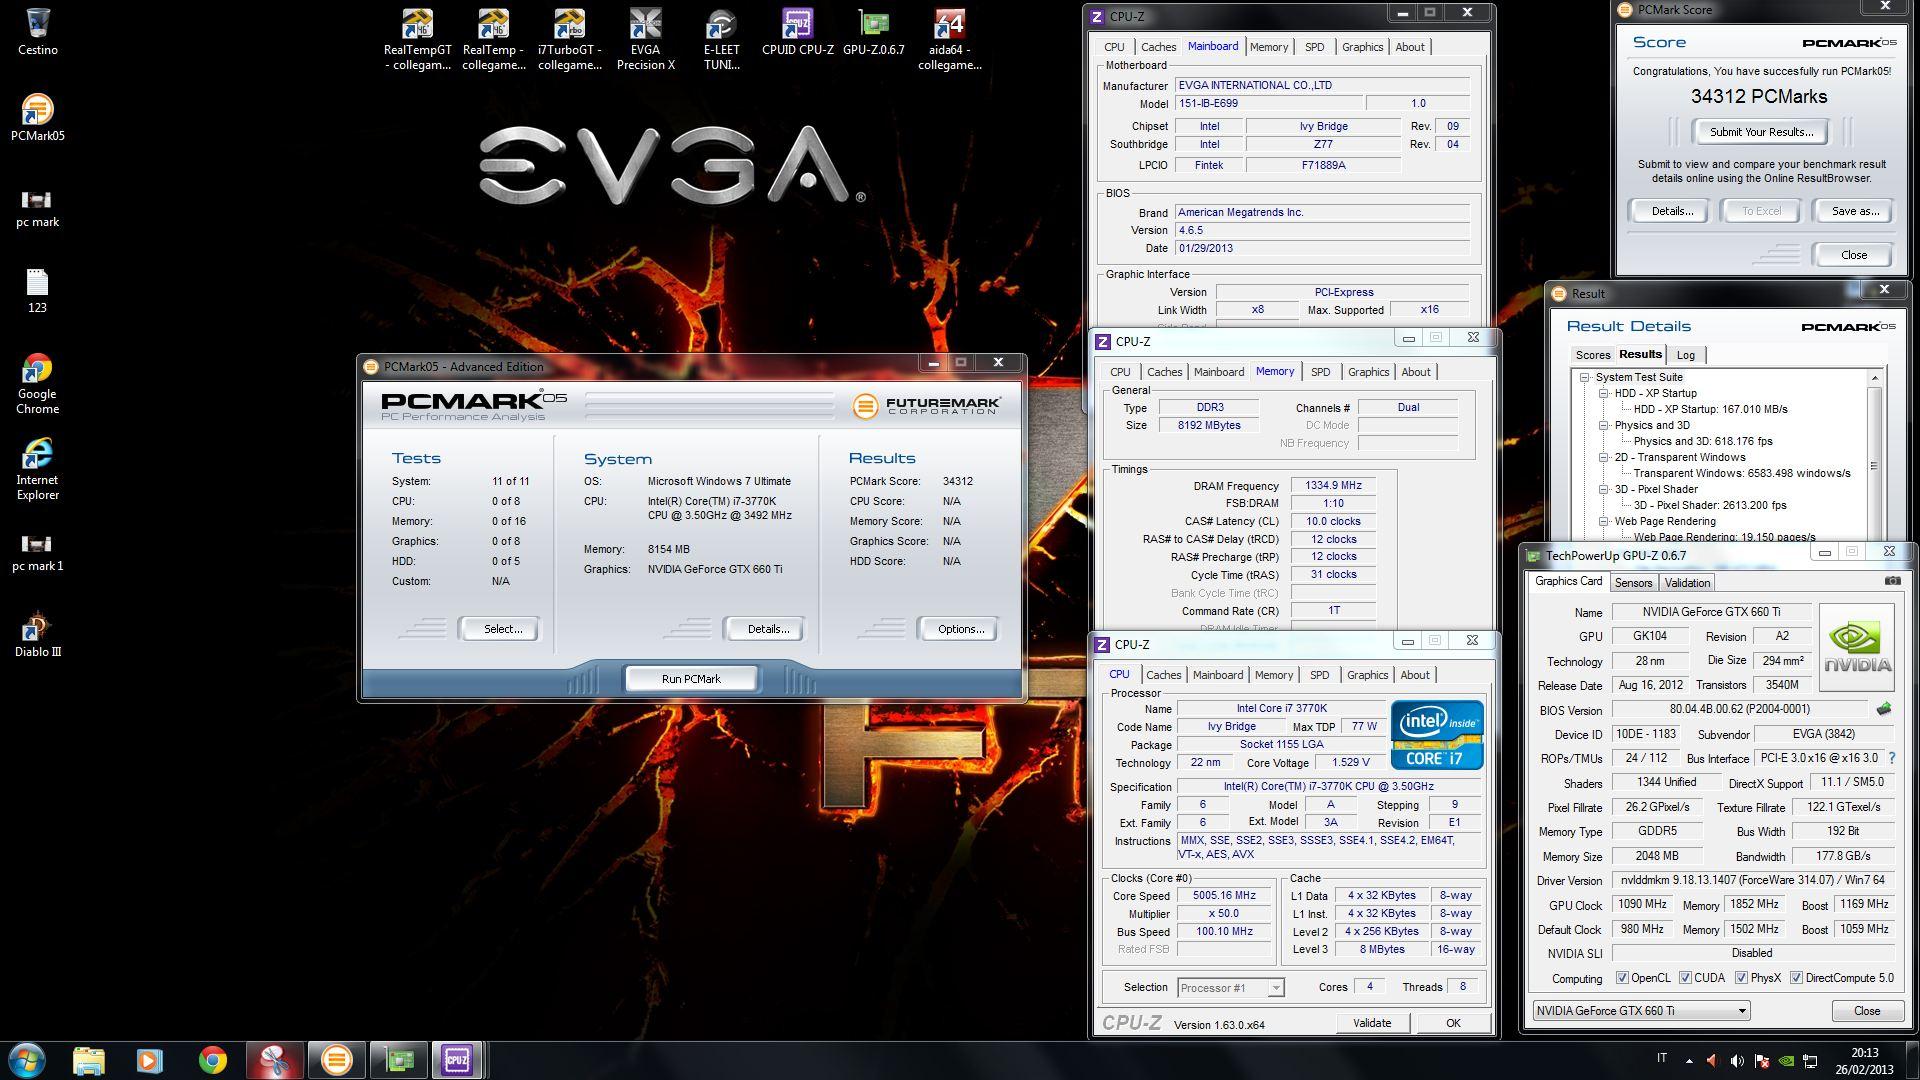The image size is (1920, 1080).
Task: Open the EVGA Precision X shortcut
Action: 646,39
